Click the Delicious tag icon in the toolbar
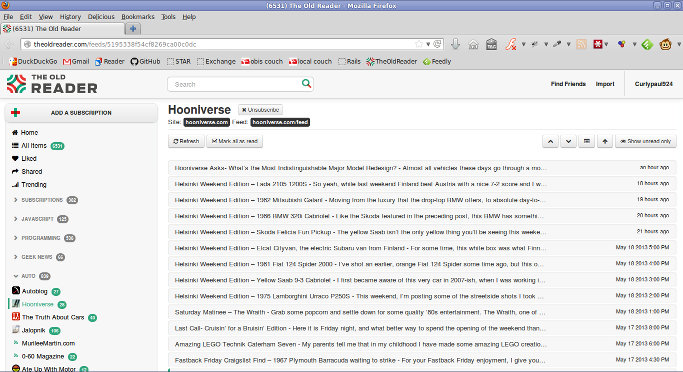 click(x=491, y=44)
